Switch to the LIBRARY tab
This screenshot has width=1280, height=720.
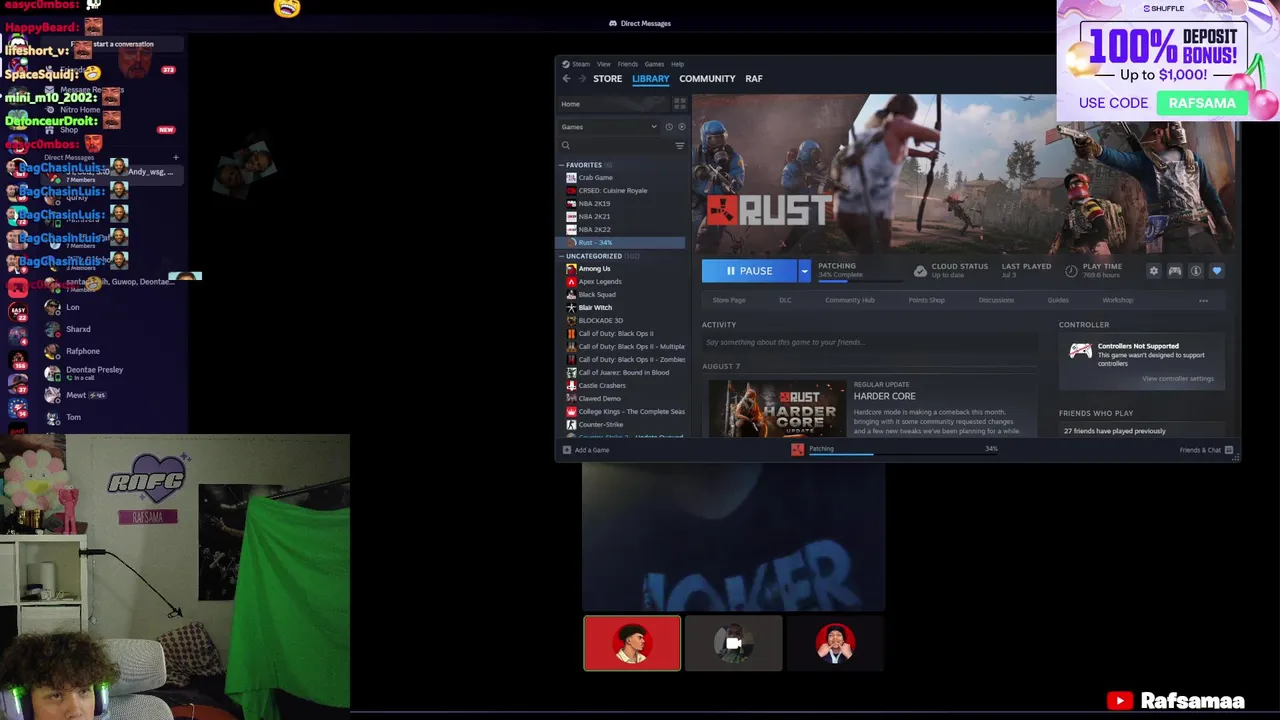click(x=650, y=78)
